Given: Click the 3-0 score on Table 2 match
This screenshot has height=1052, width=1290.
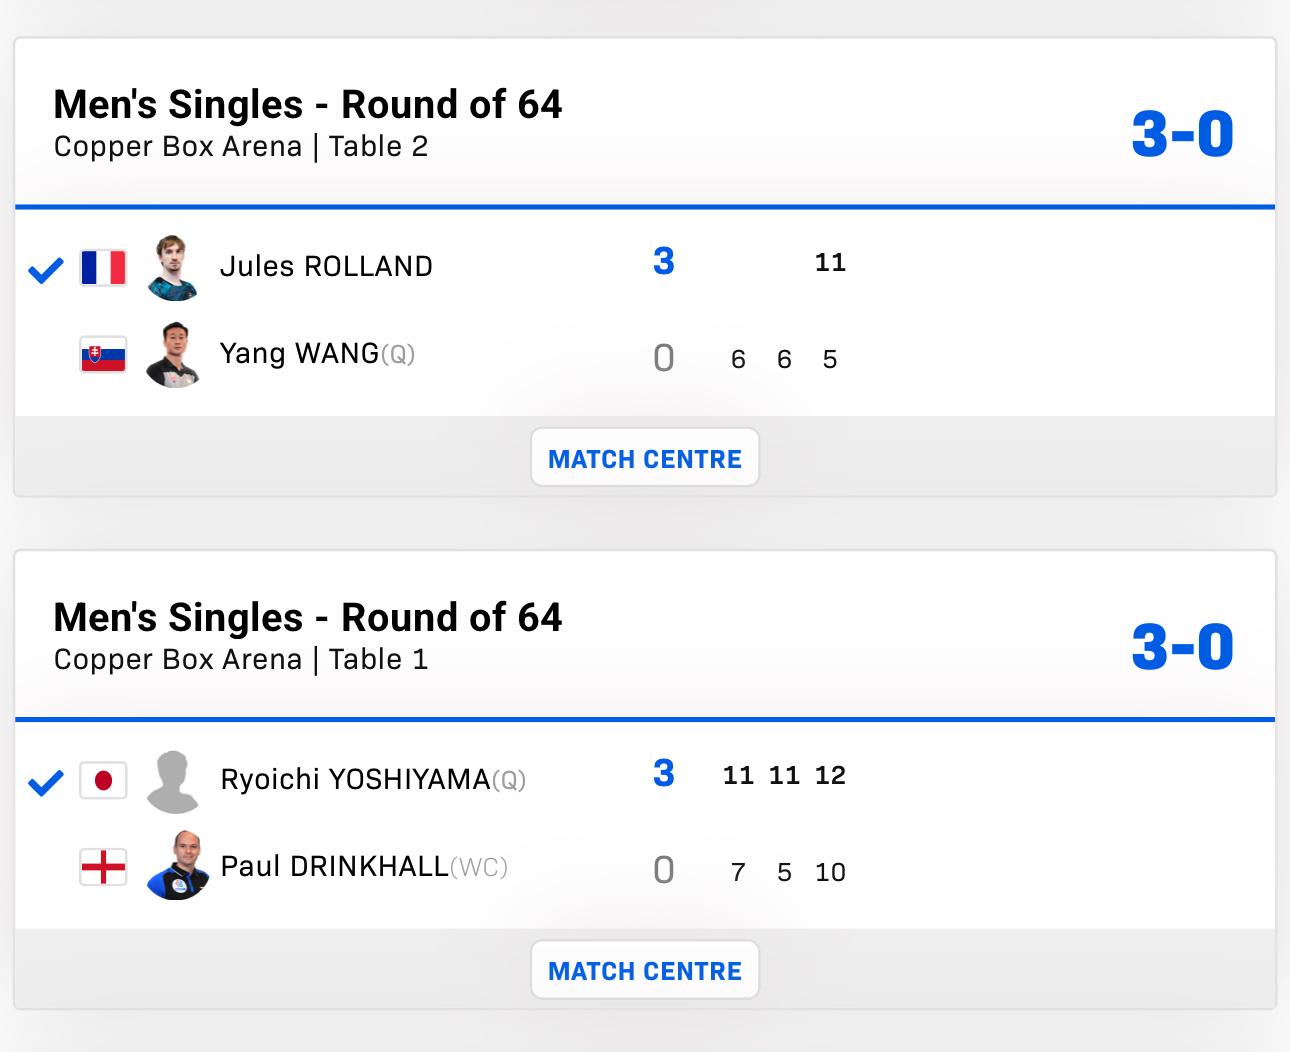Looking at the screenshot, I should pos(1182,134).
